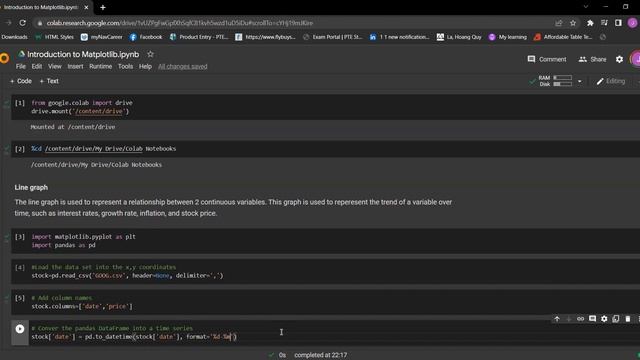The height and width of the screenshot is (360, 640).
Task: Add a new Code cell
Action: (20, 81)
